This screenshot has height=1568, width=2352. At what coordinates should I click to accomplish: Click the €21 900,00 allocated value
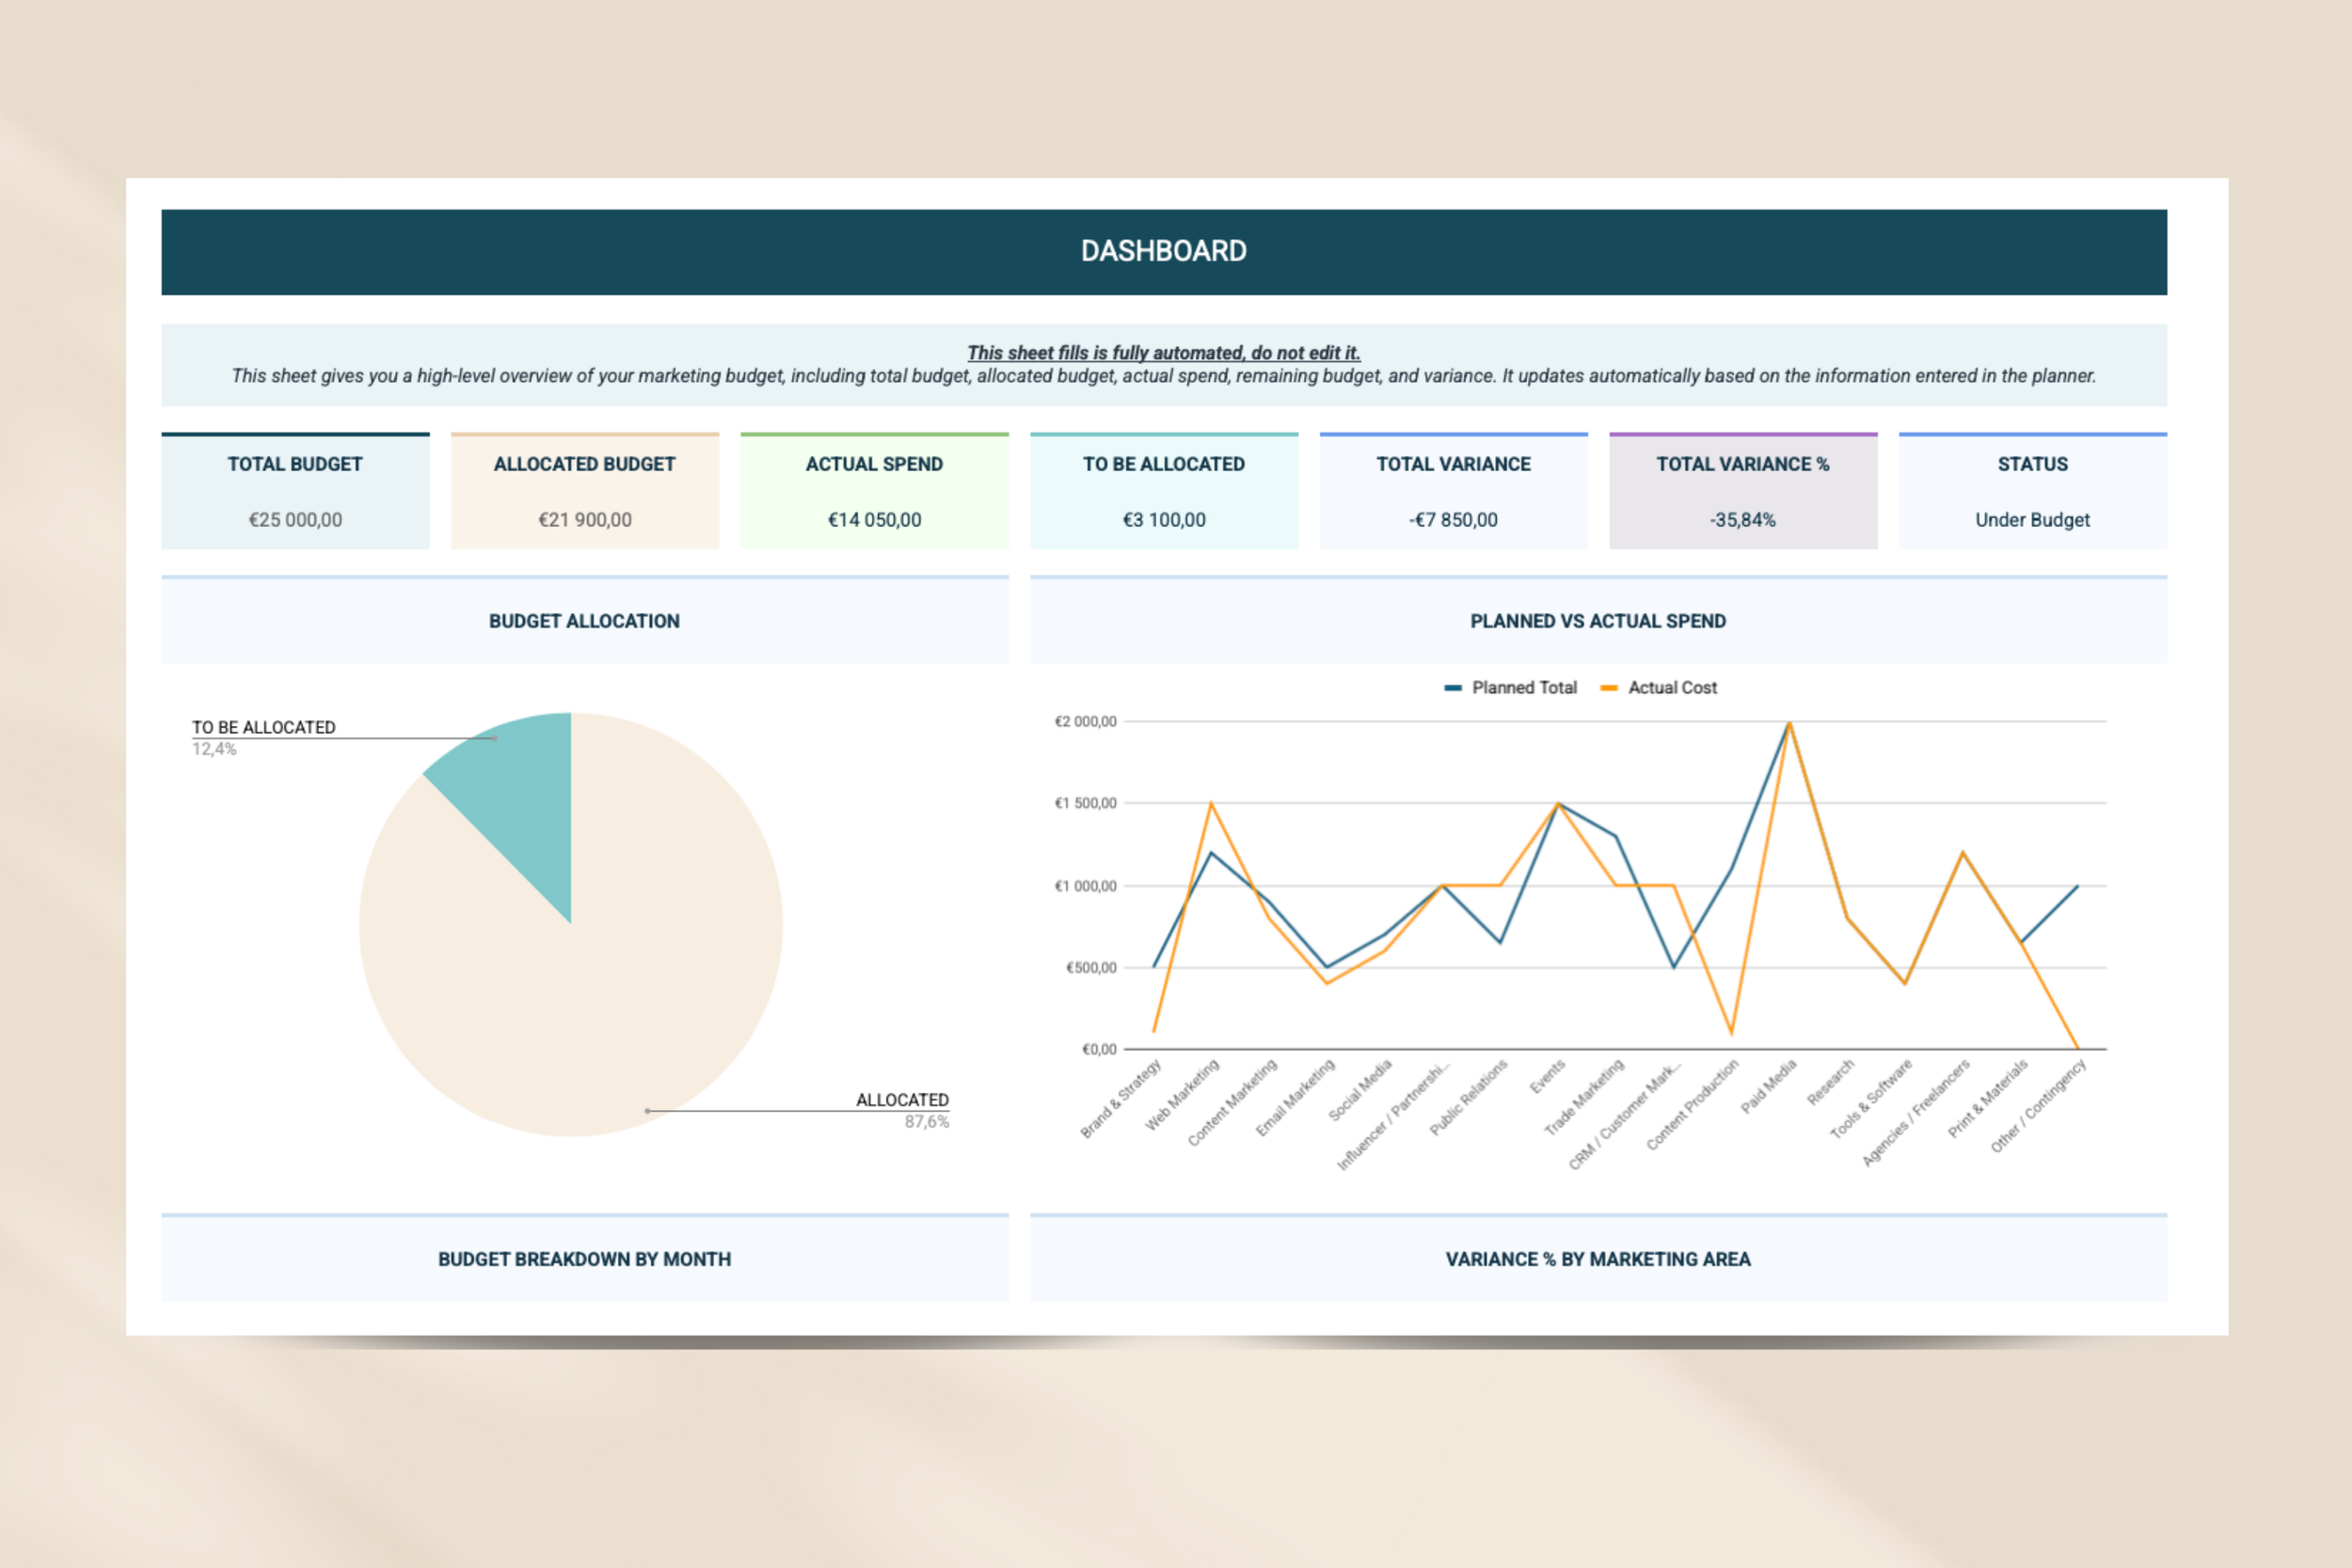pos(585,520)
